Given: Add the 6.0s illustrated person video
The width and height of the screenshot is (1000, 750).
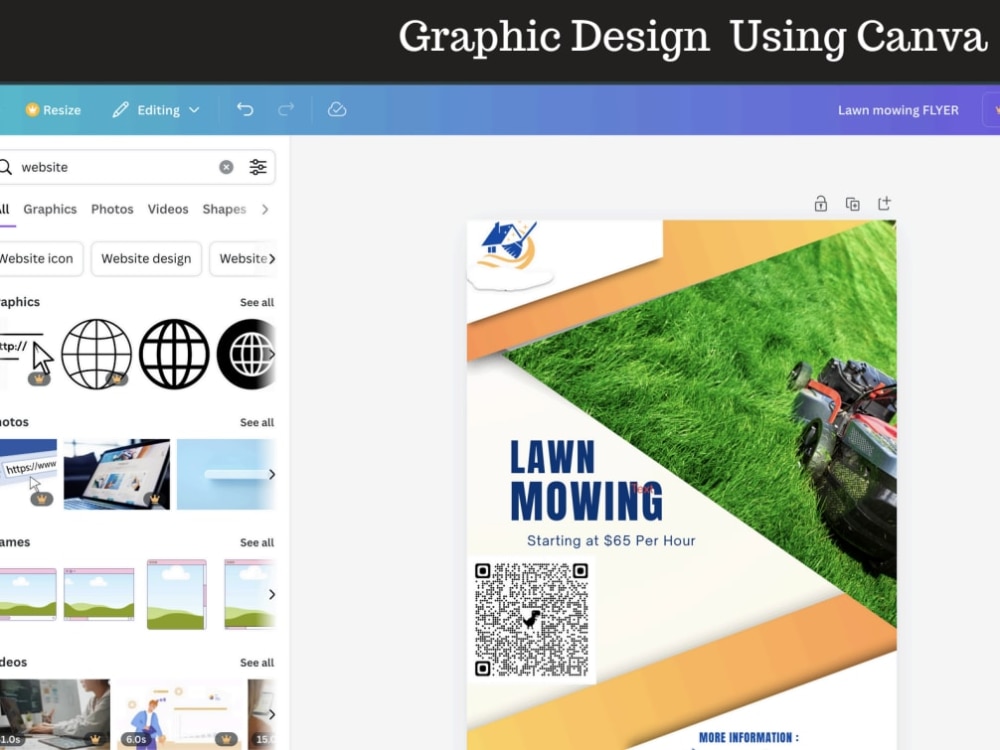Looking at the screenshot, I should point(179,714).
